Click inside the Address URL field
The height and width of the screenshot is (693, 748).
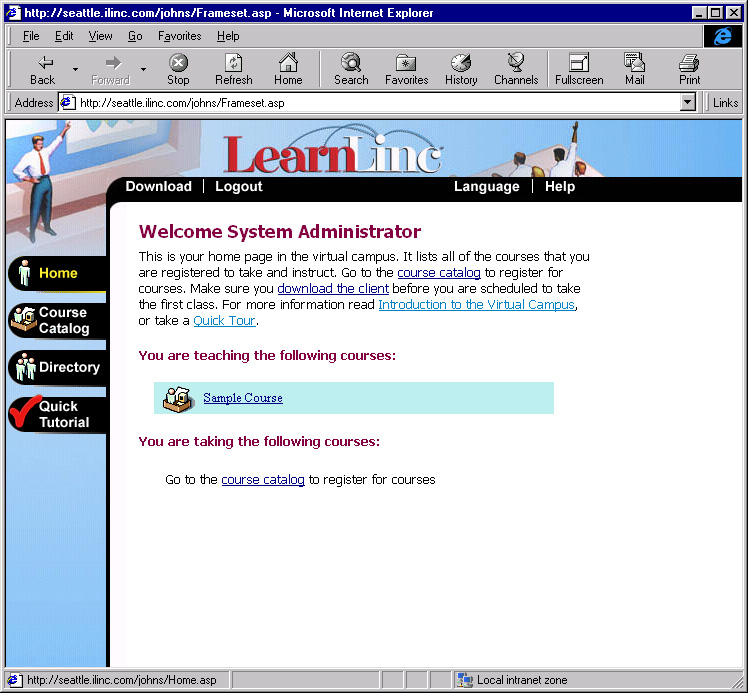point(377,103)
